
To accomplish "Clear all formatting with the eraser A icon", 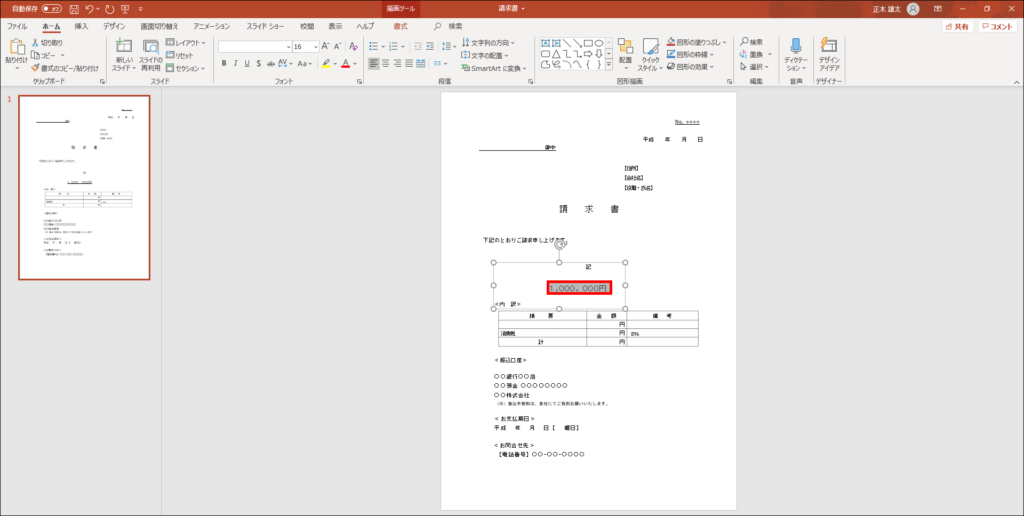I will coord(353,46).
